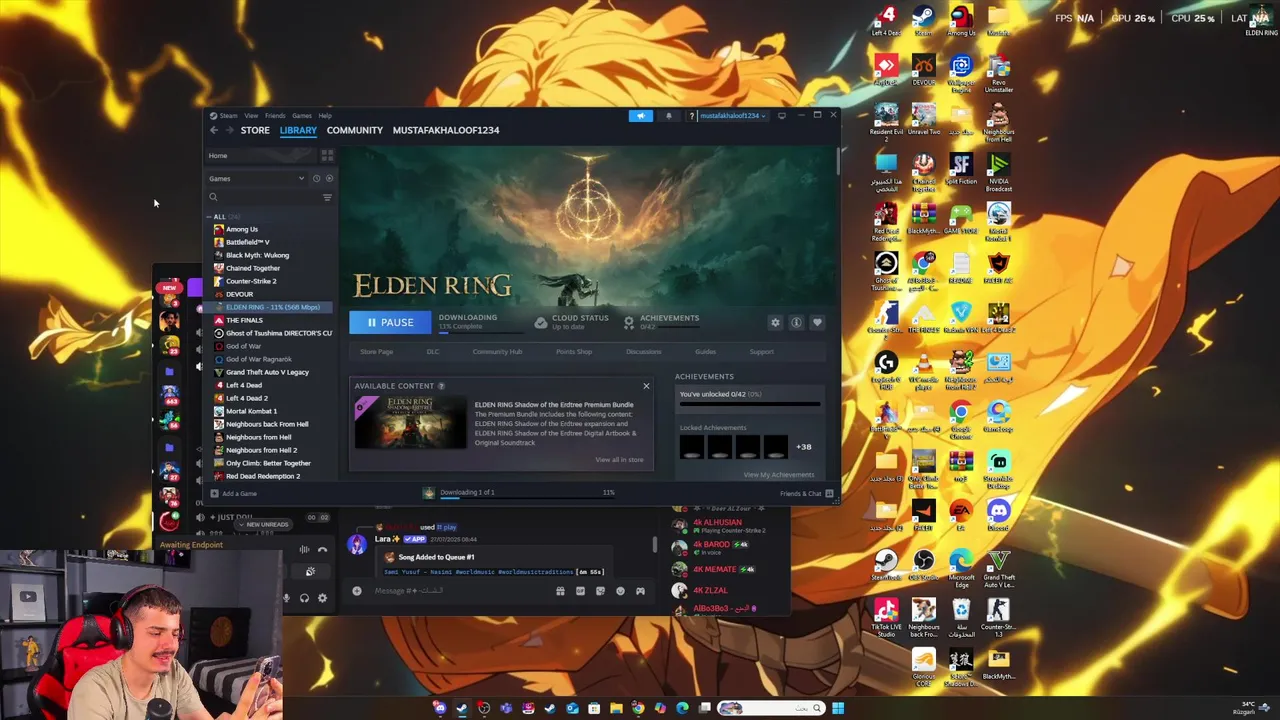Select Among Us in library list
This screenshot has width=1280, height=720.
click(241, 229)
